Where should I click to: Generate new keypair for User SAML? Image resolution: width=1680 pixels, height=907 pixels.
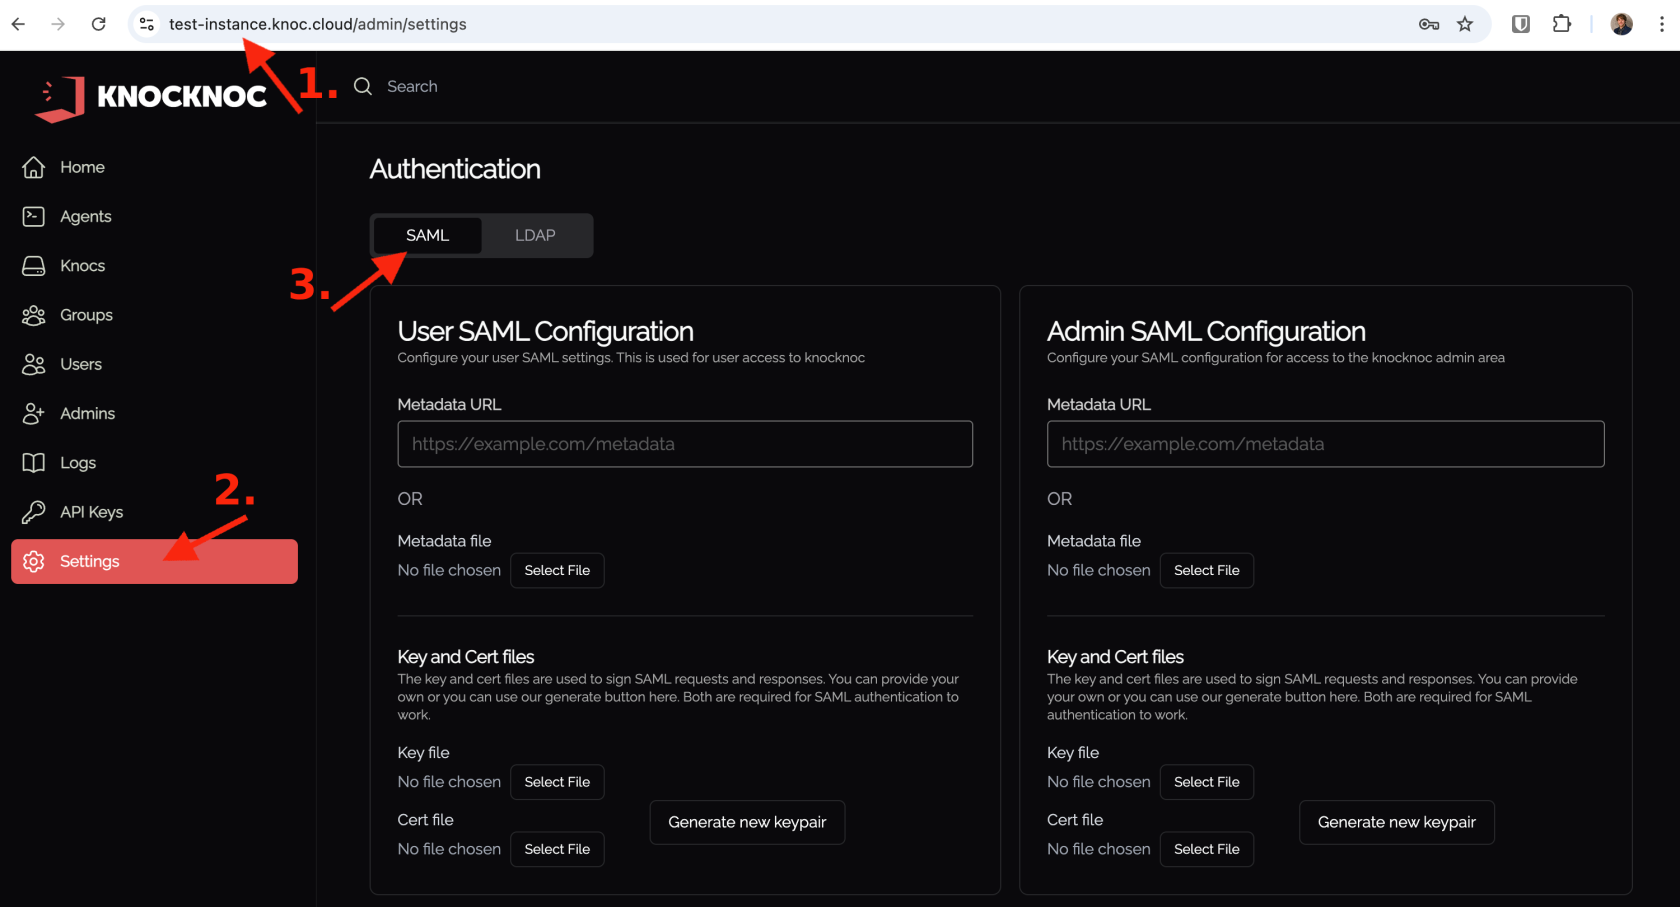tap(747, 821)
